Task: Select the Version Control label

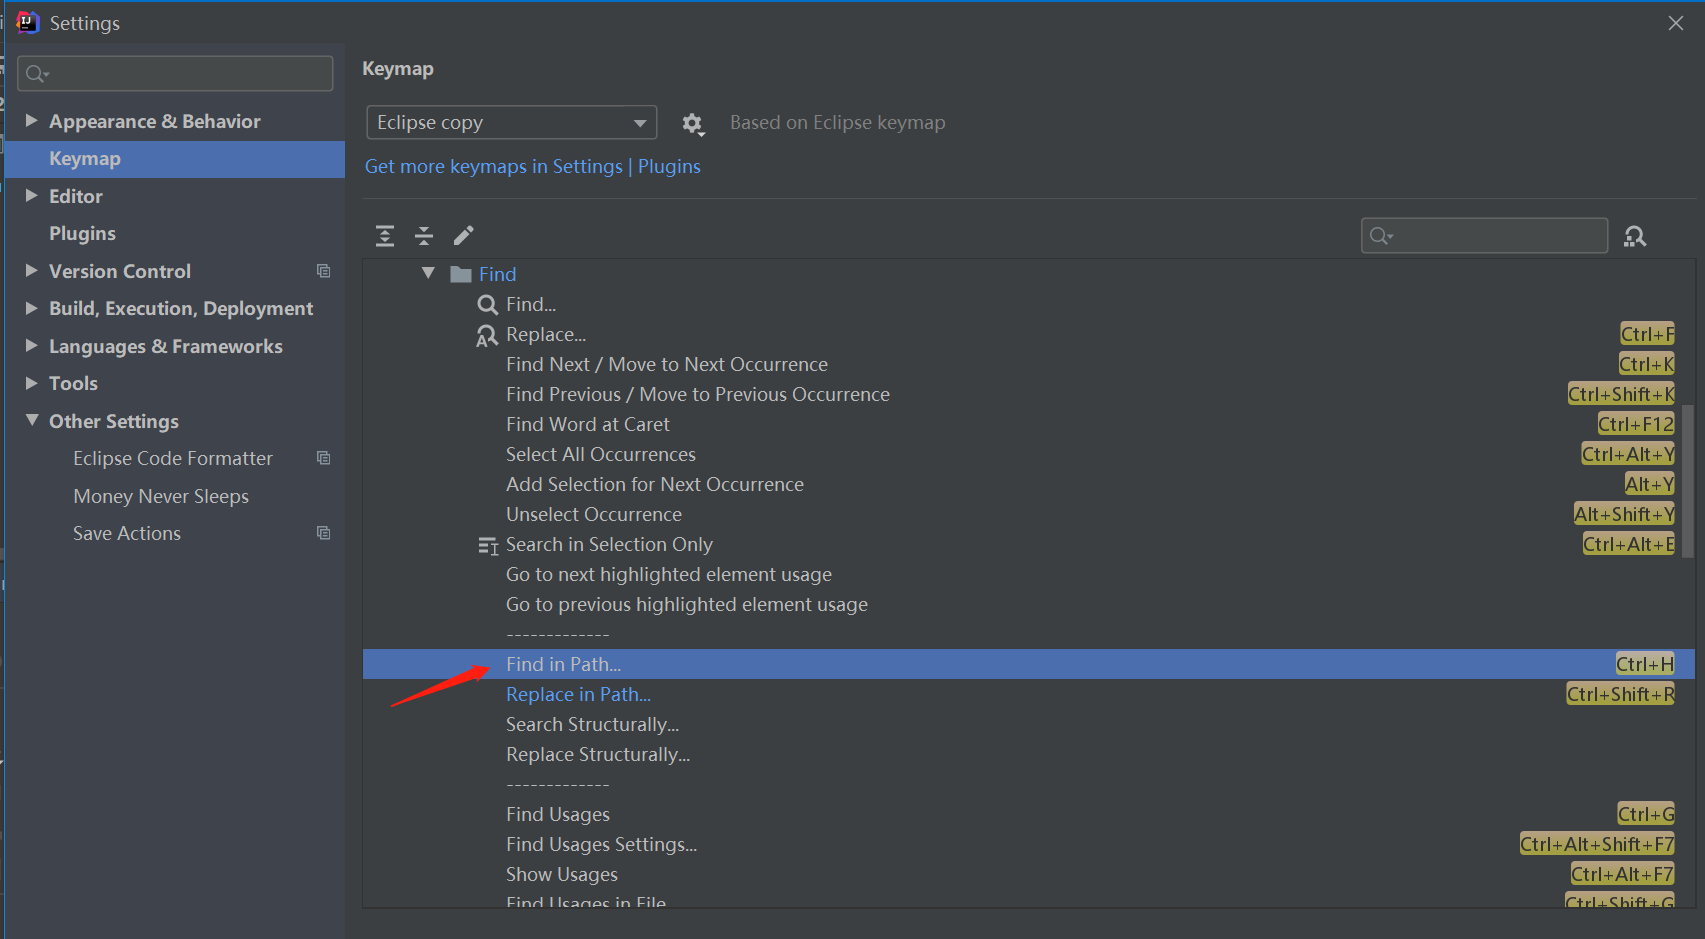Action: click(120, 271)
